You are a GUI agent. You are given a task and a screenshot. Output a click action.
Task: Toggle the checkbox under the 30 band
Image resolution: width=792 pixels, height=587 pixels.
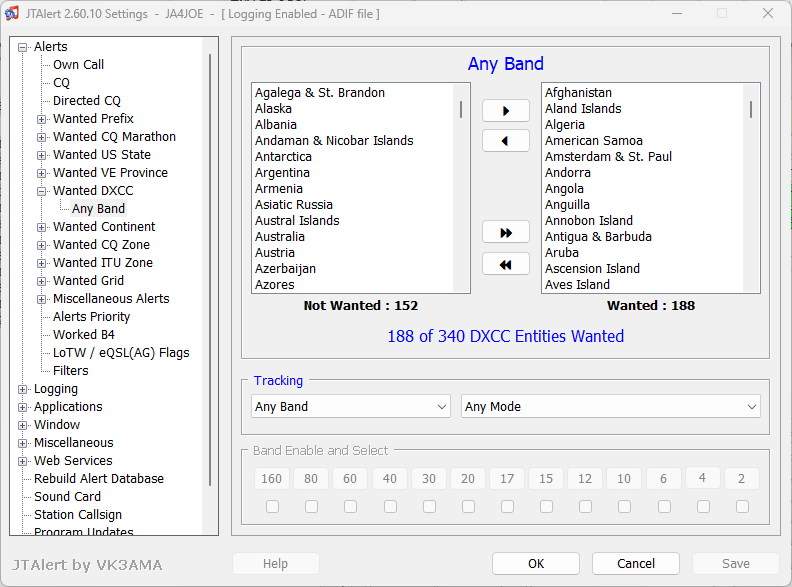429,506
